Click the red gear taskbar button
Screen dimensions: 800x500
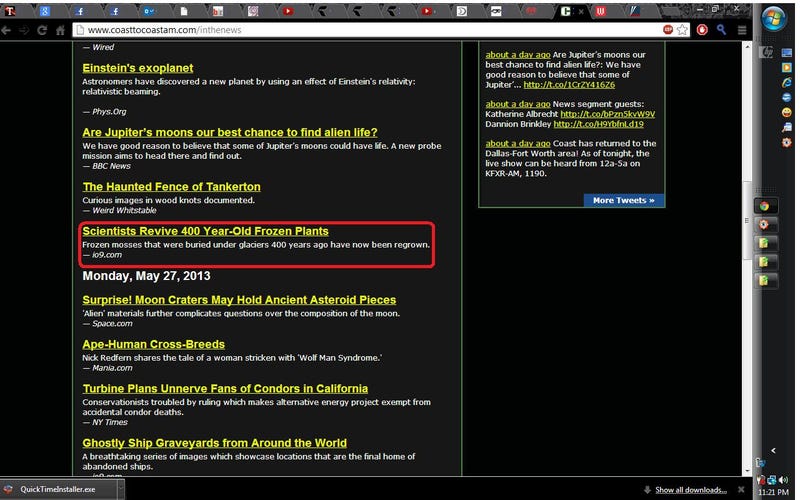[x=765, y=224]
